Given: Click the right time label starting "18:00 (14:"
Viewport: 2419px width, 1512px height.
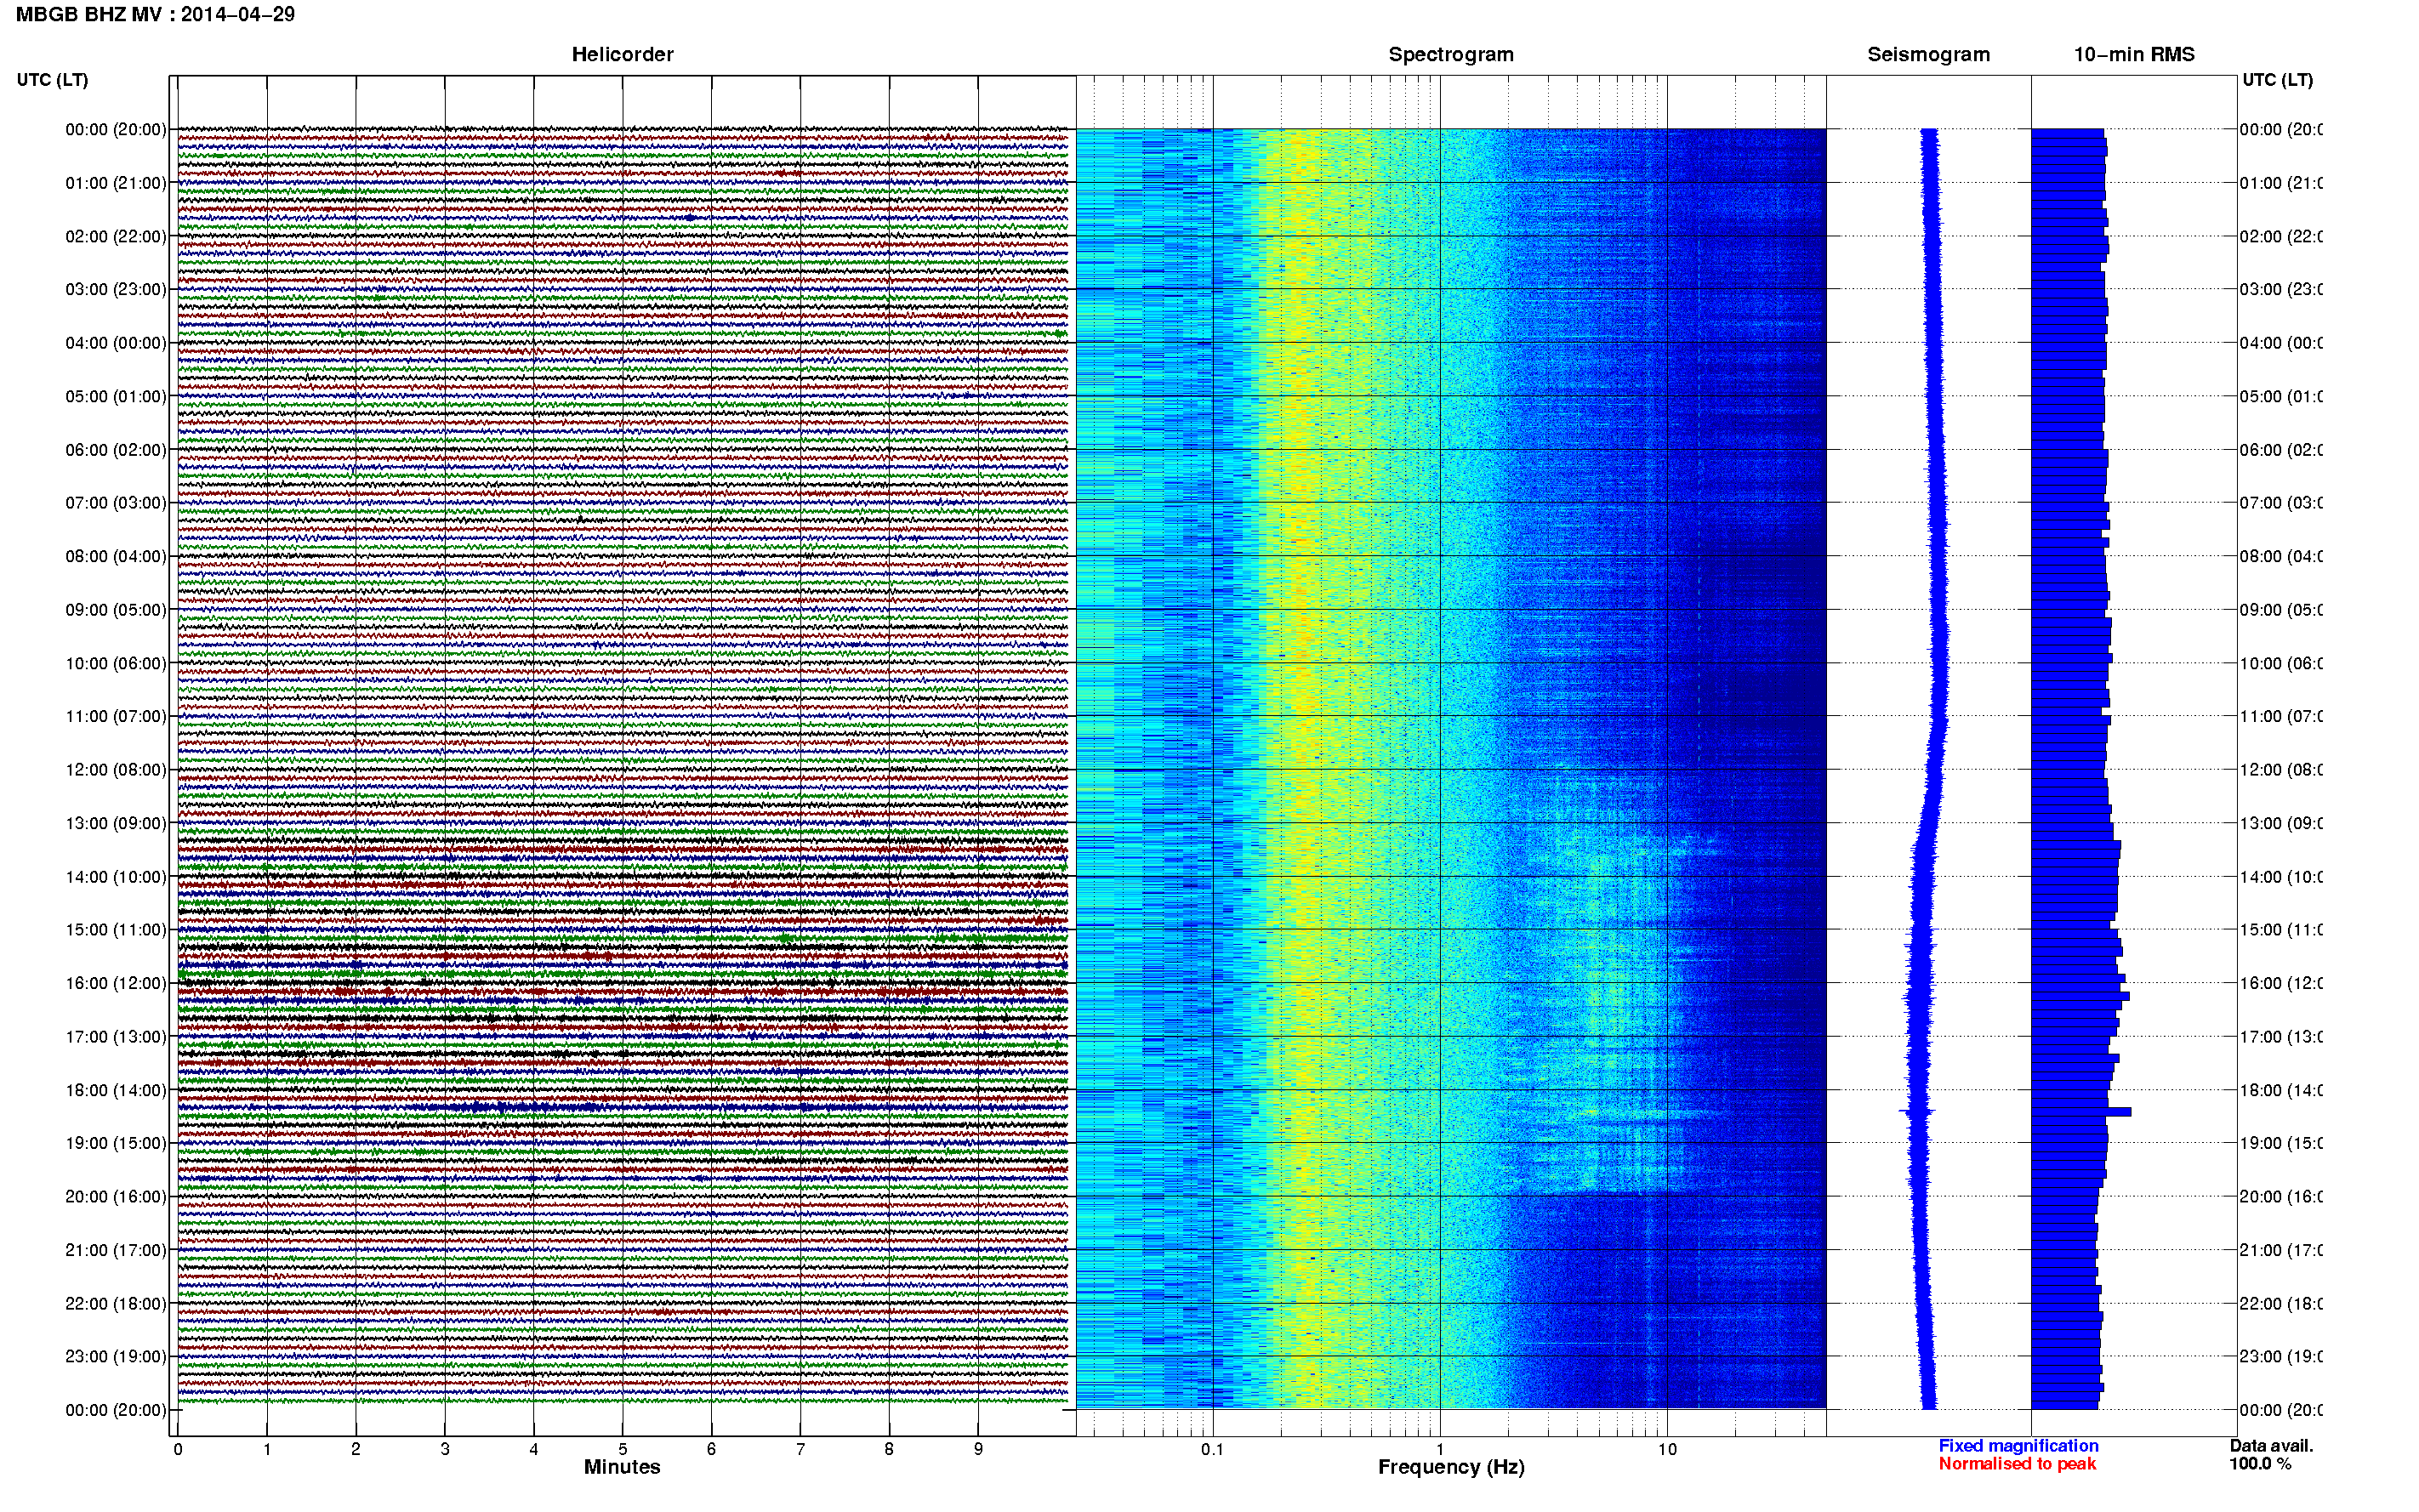Looking at the screenshot, I should pyautogui.click(x=2281, y=1090).
